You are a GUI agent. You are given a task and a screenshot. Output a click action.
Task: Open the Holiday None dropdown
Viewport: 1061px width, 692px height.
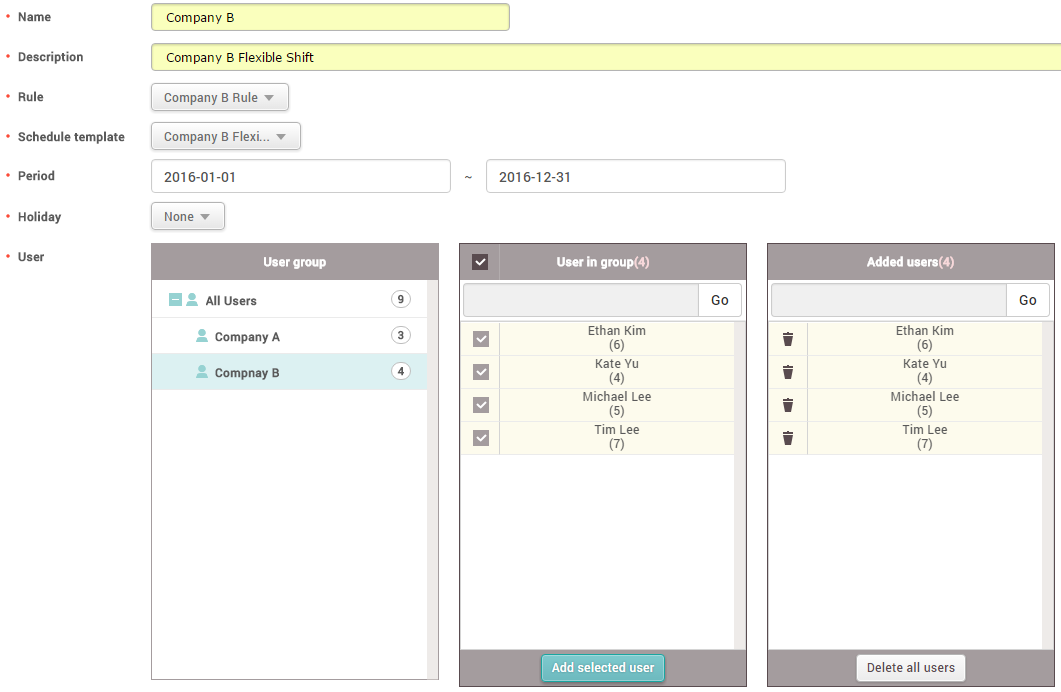tap(187, 217)
